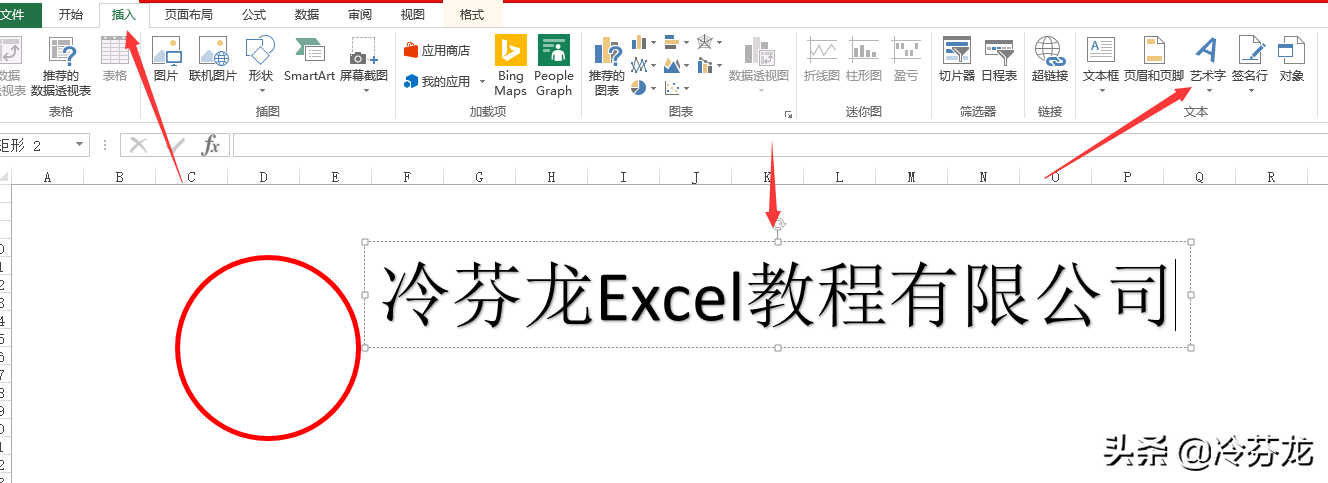Insert a 日程表 timeline
The height and width of the screenshot is (483, 1328).
click(x=999, y=60)
